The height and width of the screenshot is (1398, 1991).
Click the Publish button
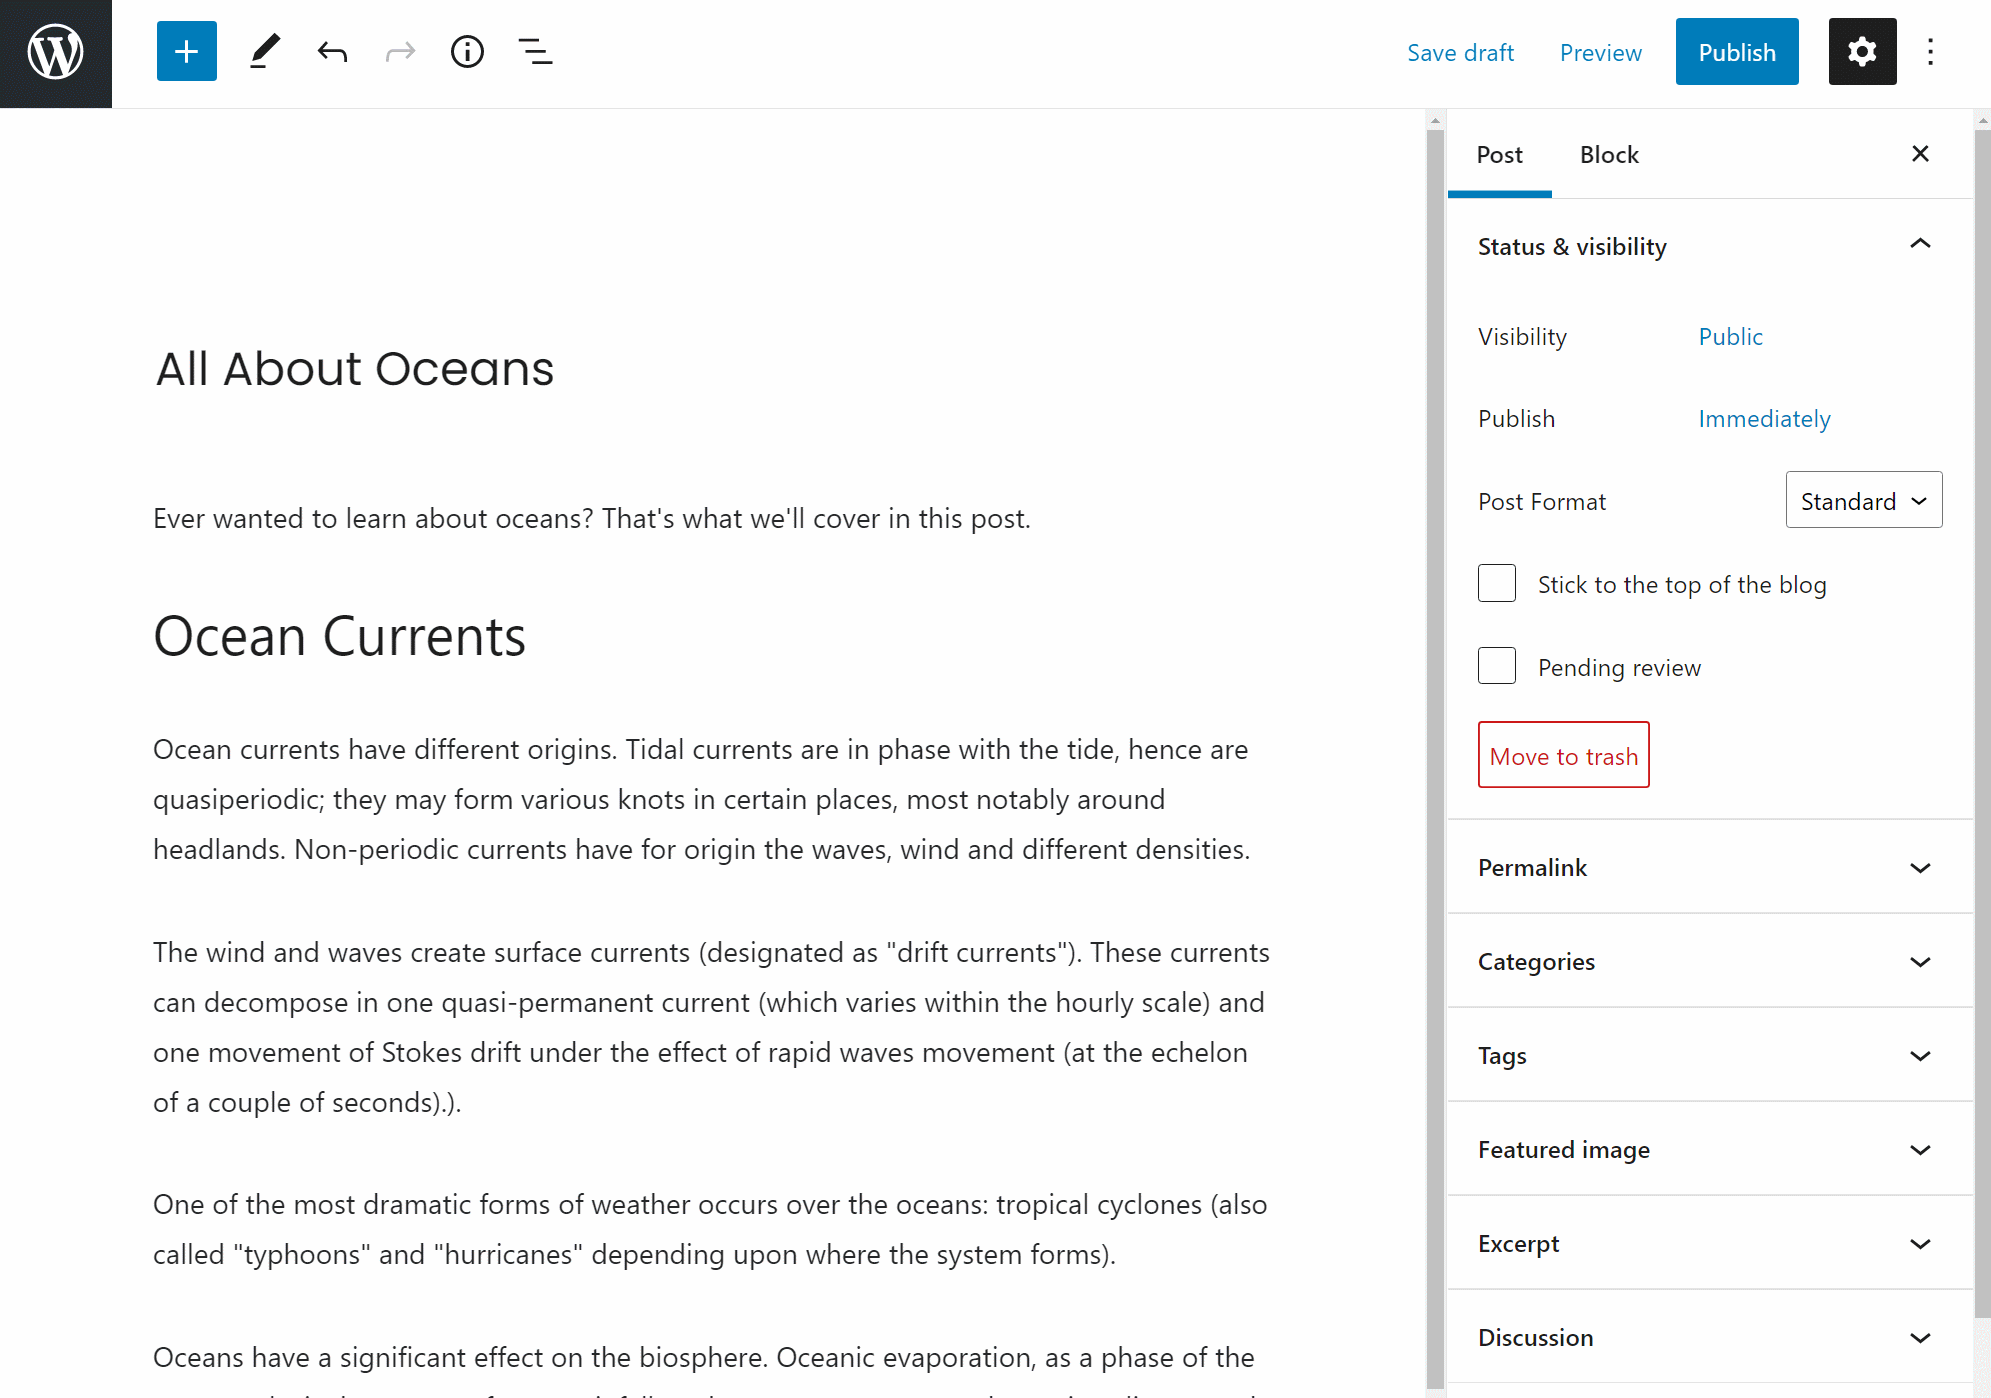point(1737,52)
